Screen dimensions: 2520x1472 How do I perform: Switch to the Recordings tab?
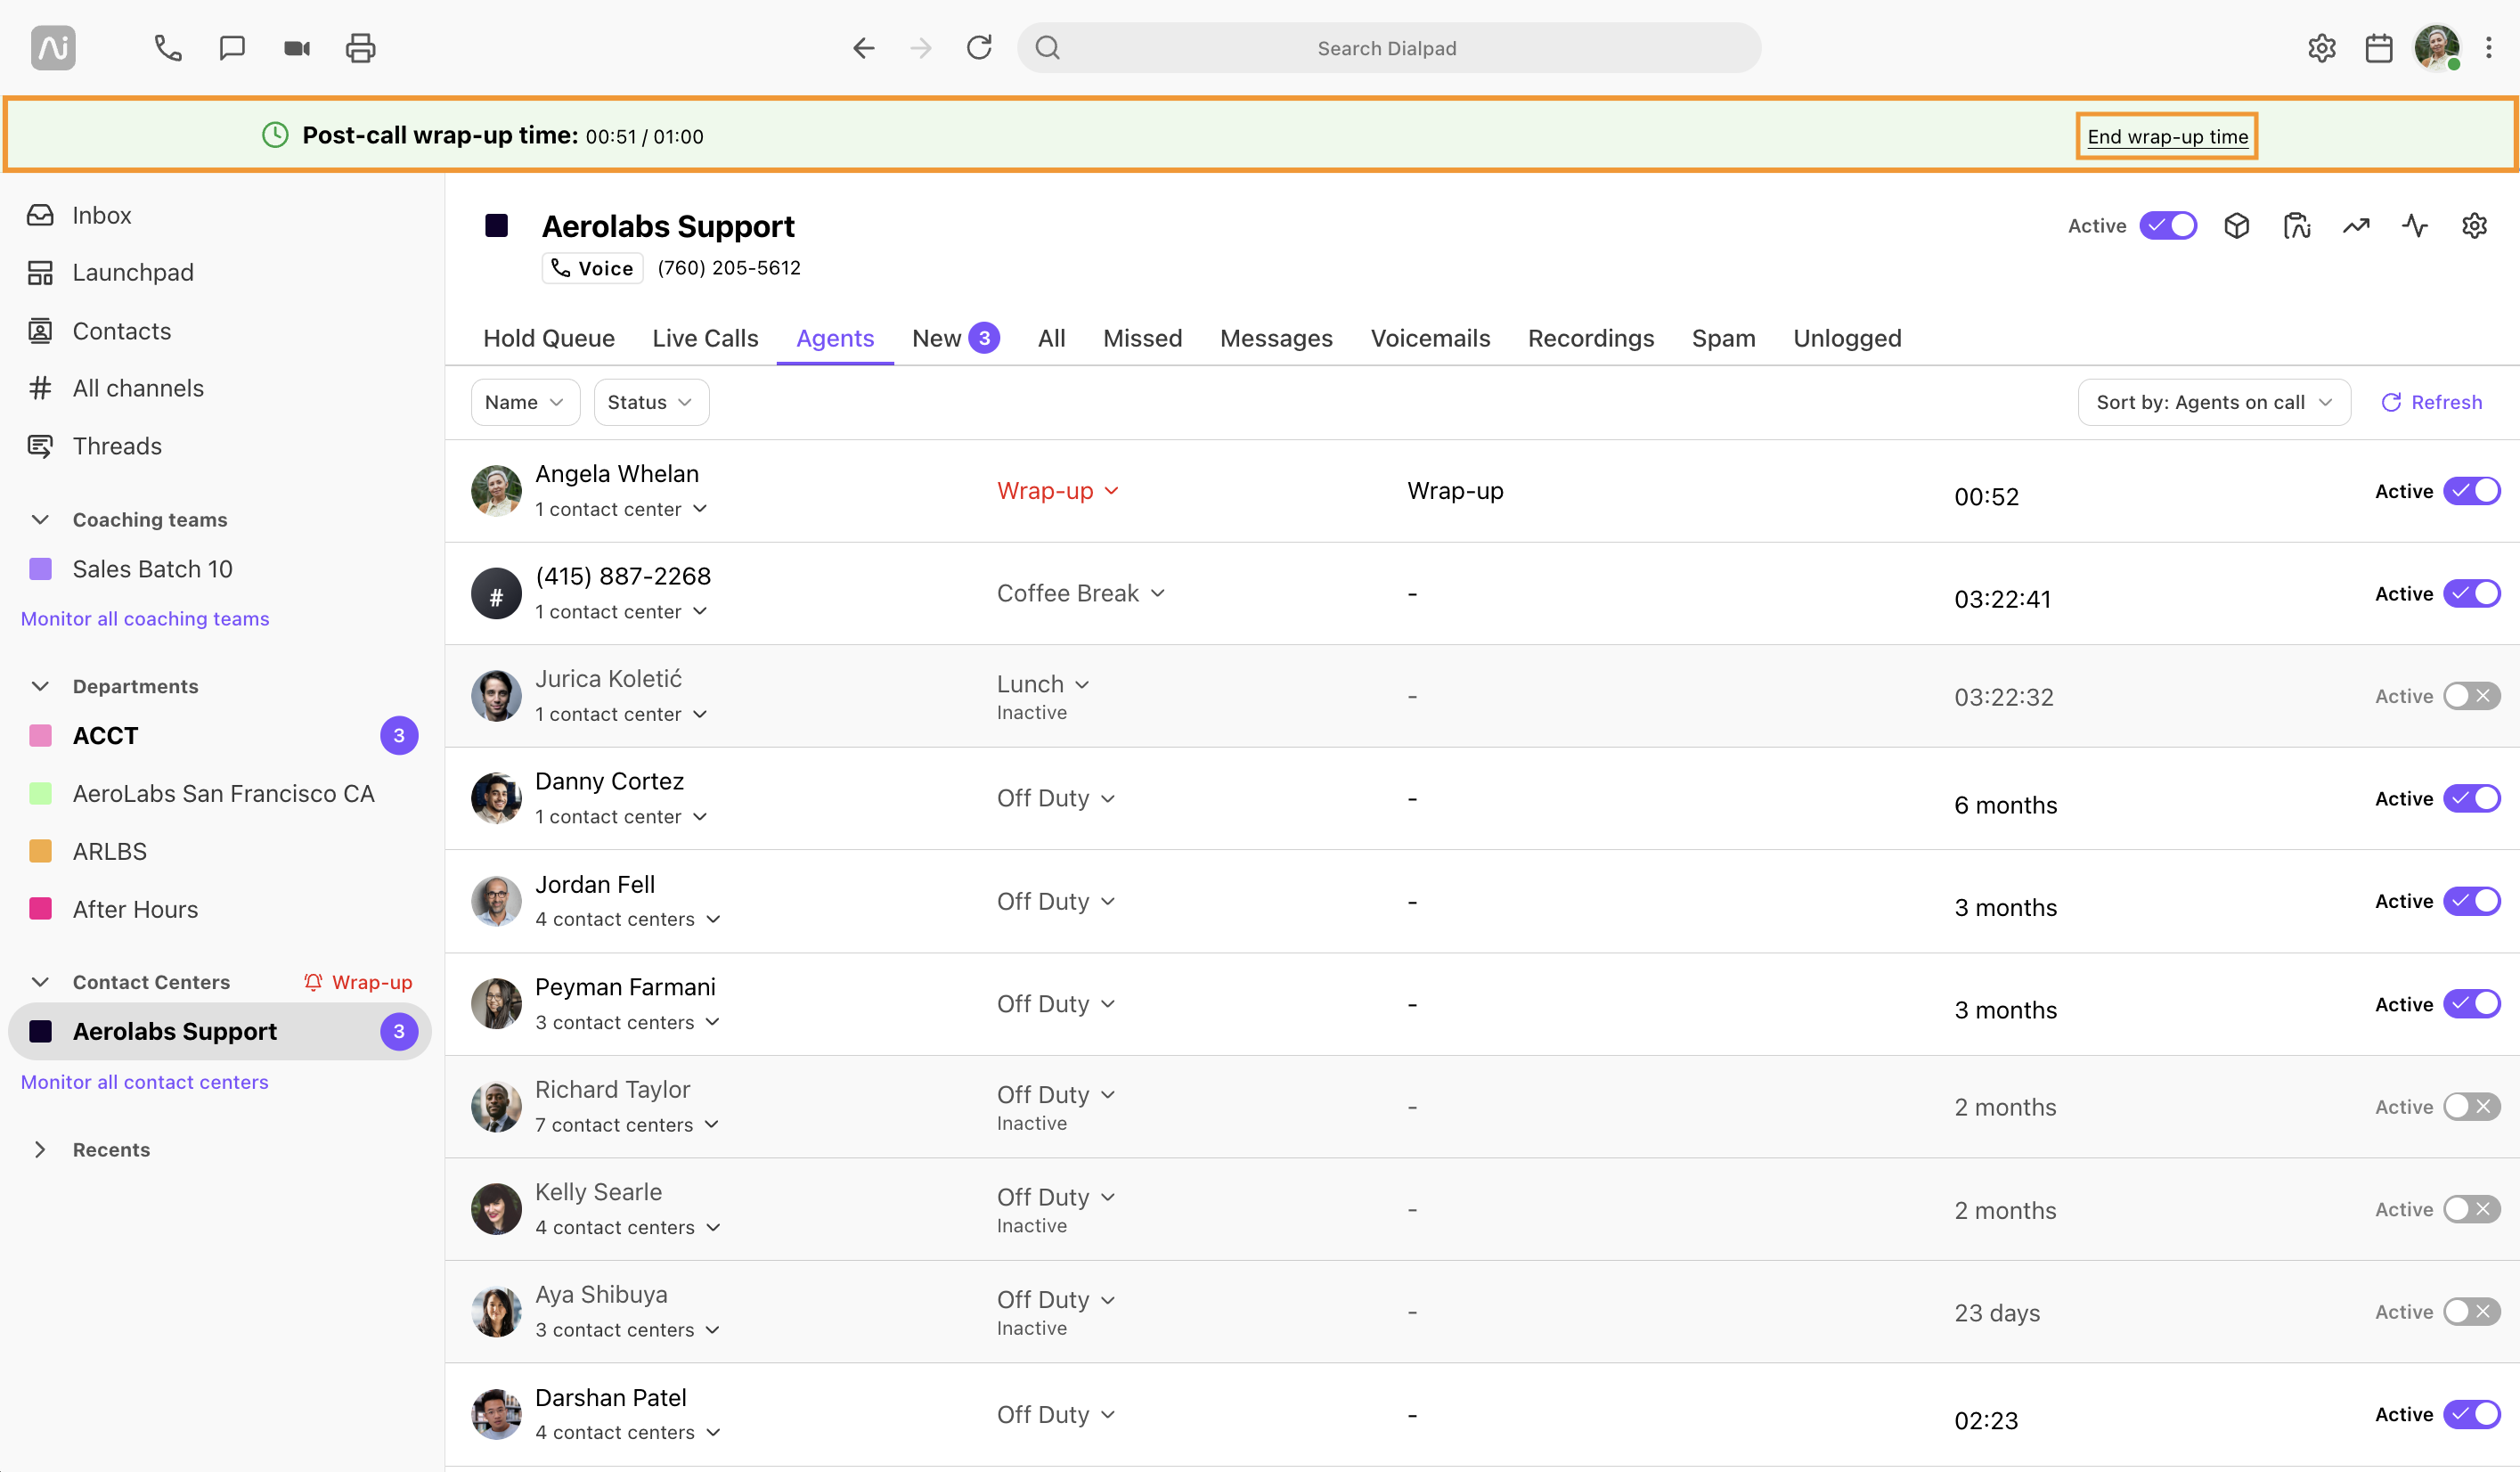[1591, 338]
